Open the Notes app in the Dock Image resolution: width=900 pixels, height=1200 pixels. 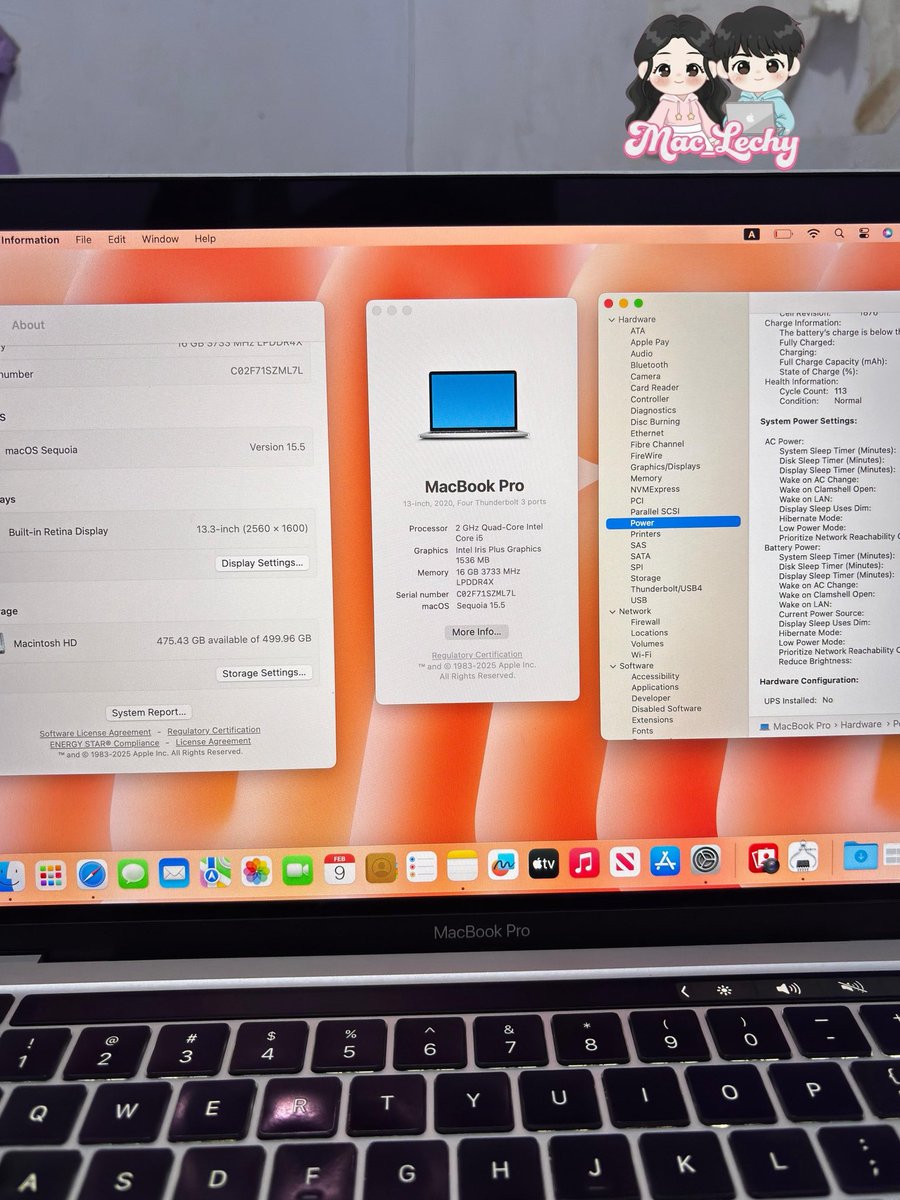(x=462, y=865)
